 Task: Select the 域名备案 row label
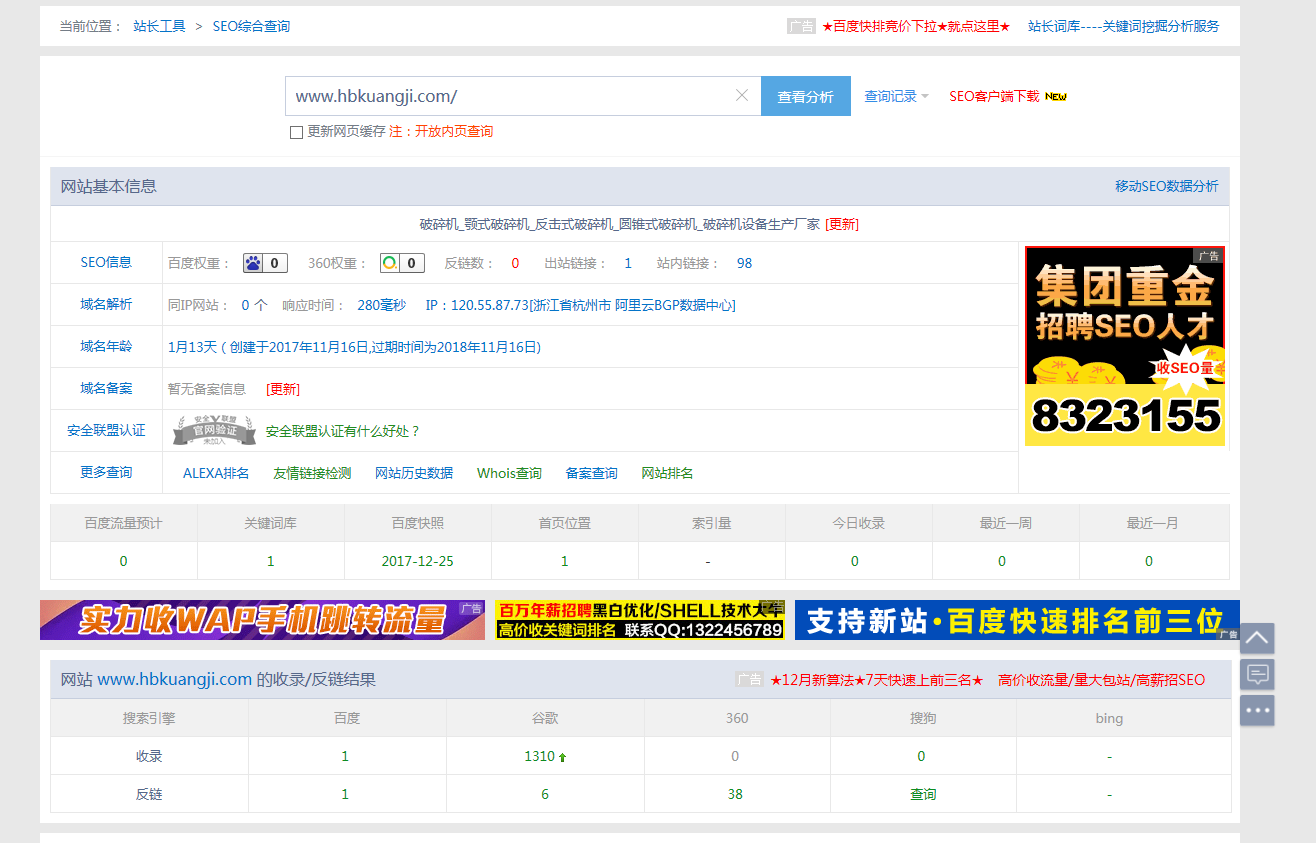(x=106, y=388)
